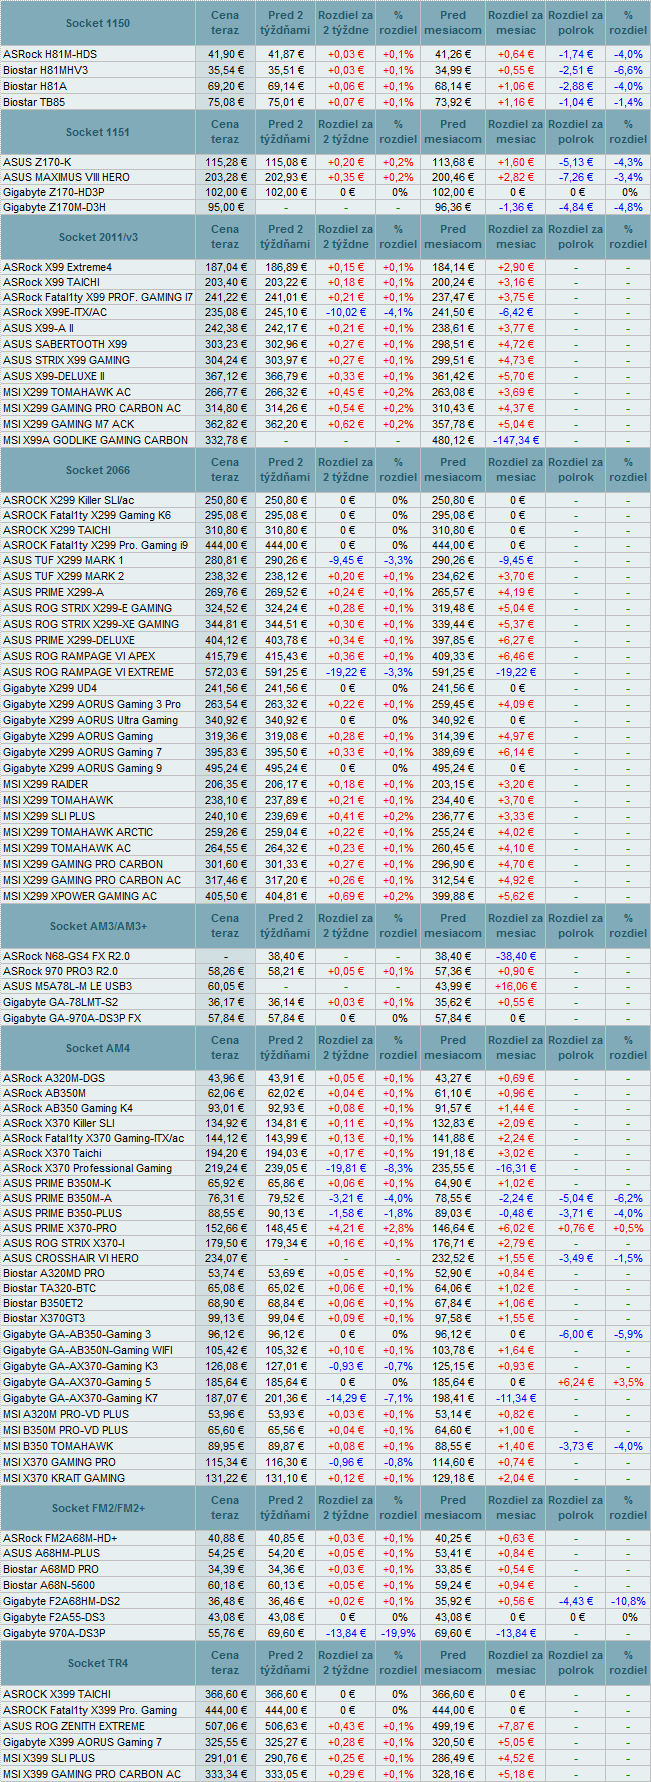Select ASUS M5A78L-M LE USB3 name
Viewport: 651px width, 1782px height.
click(67, 986)
